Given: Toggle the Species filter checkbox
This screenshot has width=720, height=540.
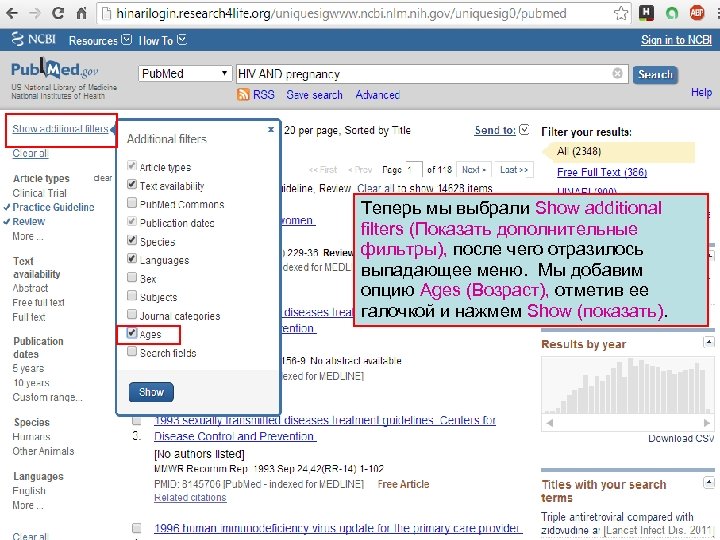Looking at the screenshot, I should click(x=132, y=240).
